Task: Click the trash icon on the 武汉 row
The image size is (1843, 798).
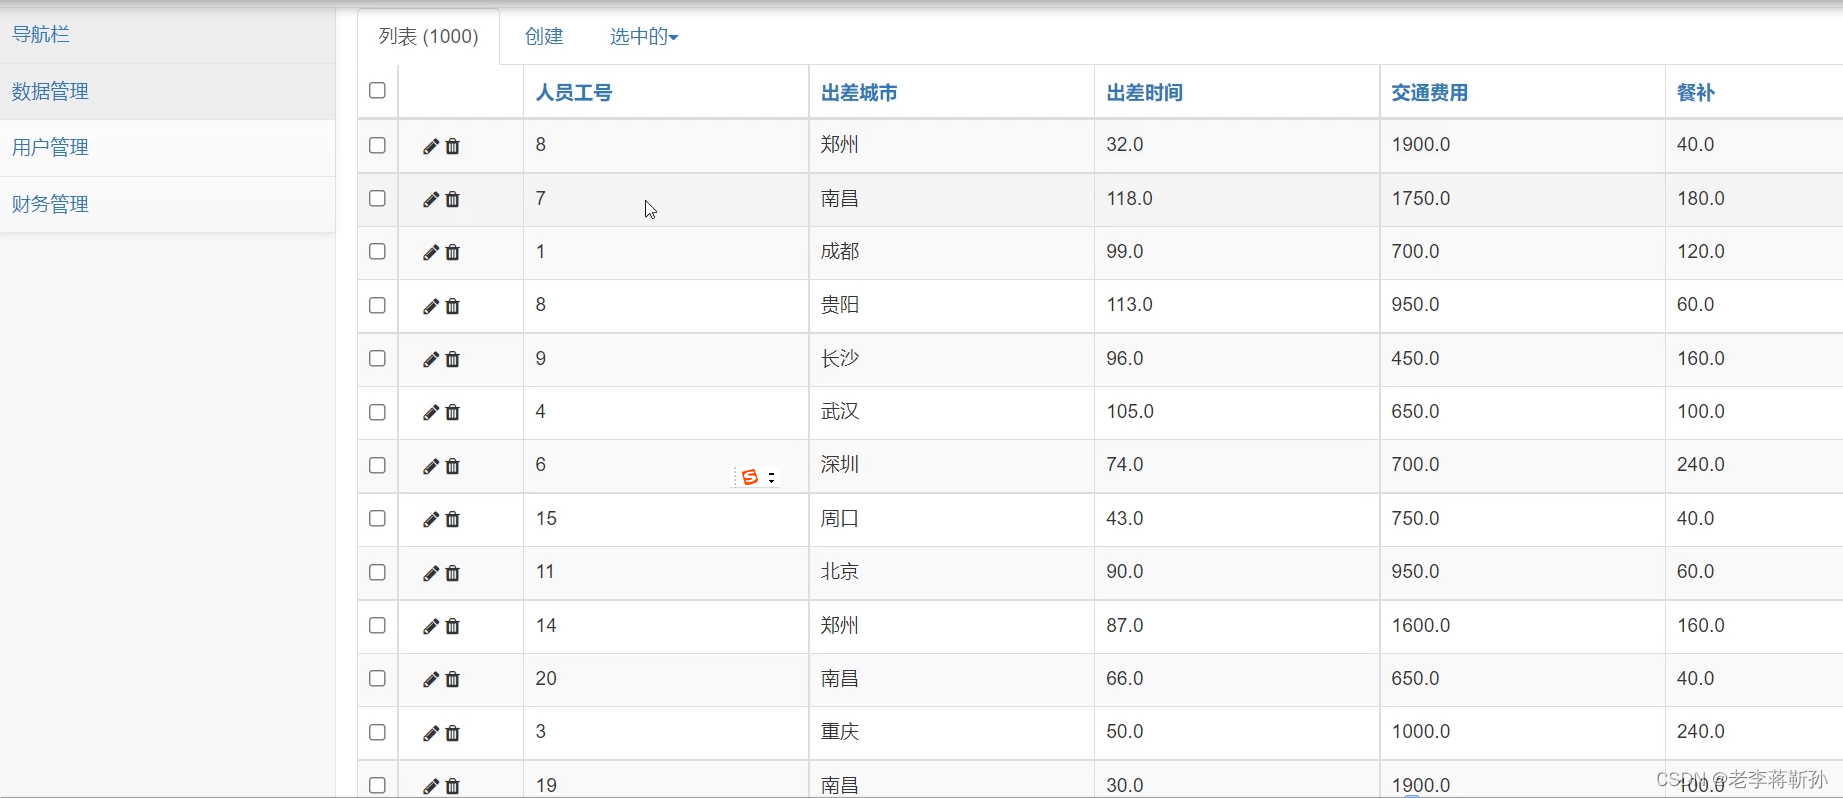Action: (453, 412)
